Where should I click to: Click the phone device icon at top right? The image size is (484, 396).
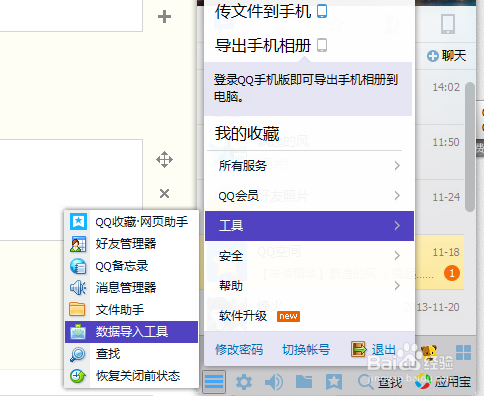[448, 24]
